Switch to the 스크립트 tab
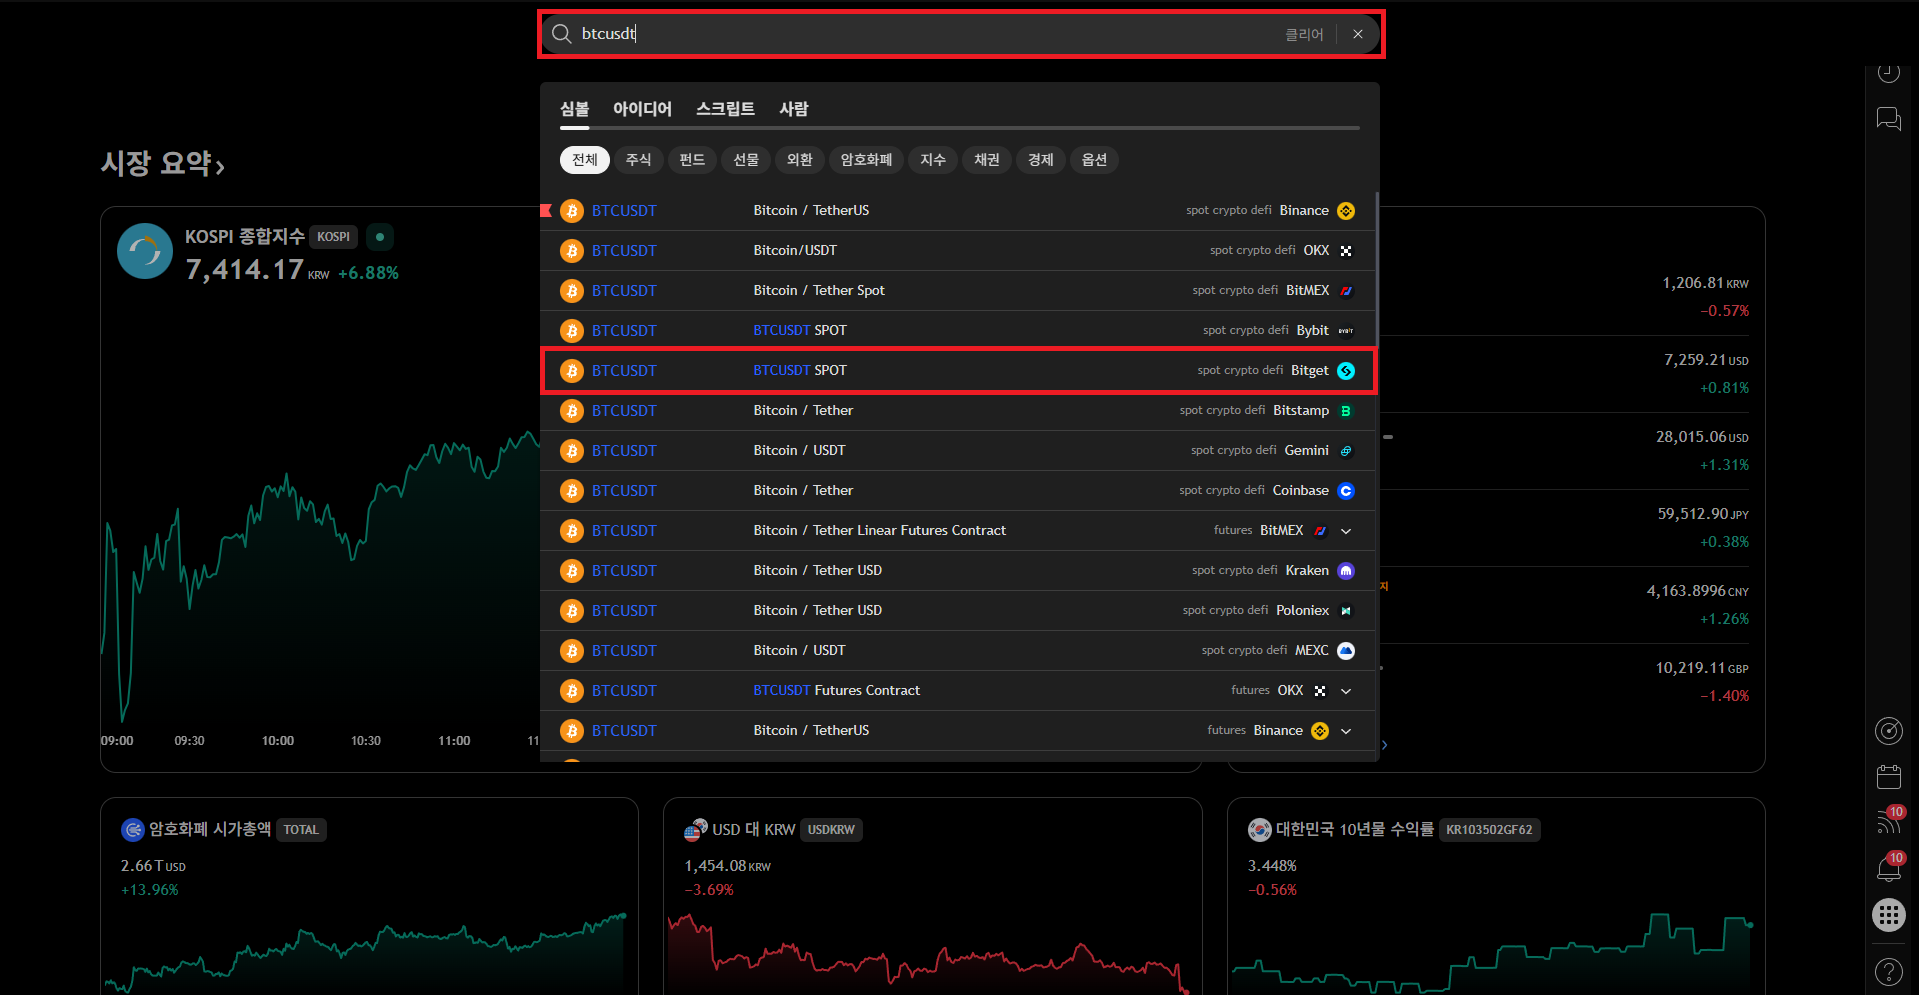The width and height of the screenshot is (1919, 995). (x=725, y=108)
